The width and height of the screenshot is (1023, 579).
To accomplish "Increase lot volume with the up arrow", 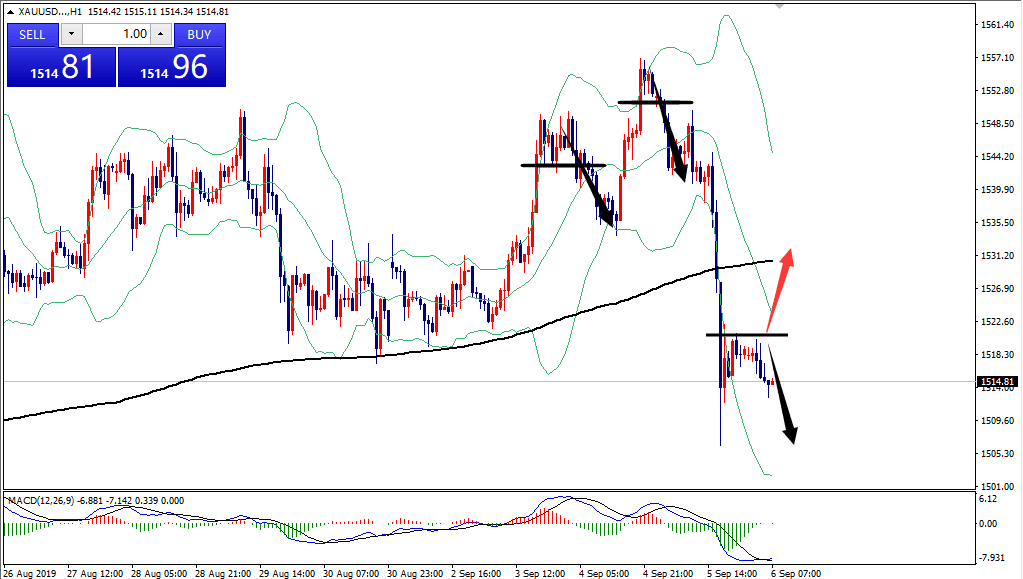I will click(160, 35).
